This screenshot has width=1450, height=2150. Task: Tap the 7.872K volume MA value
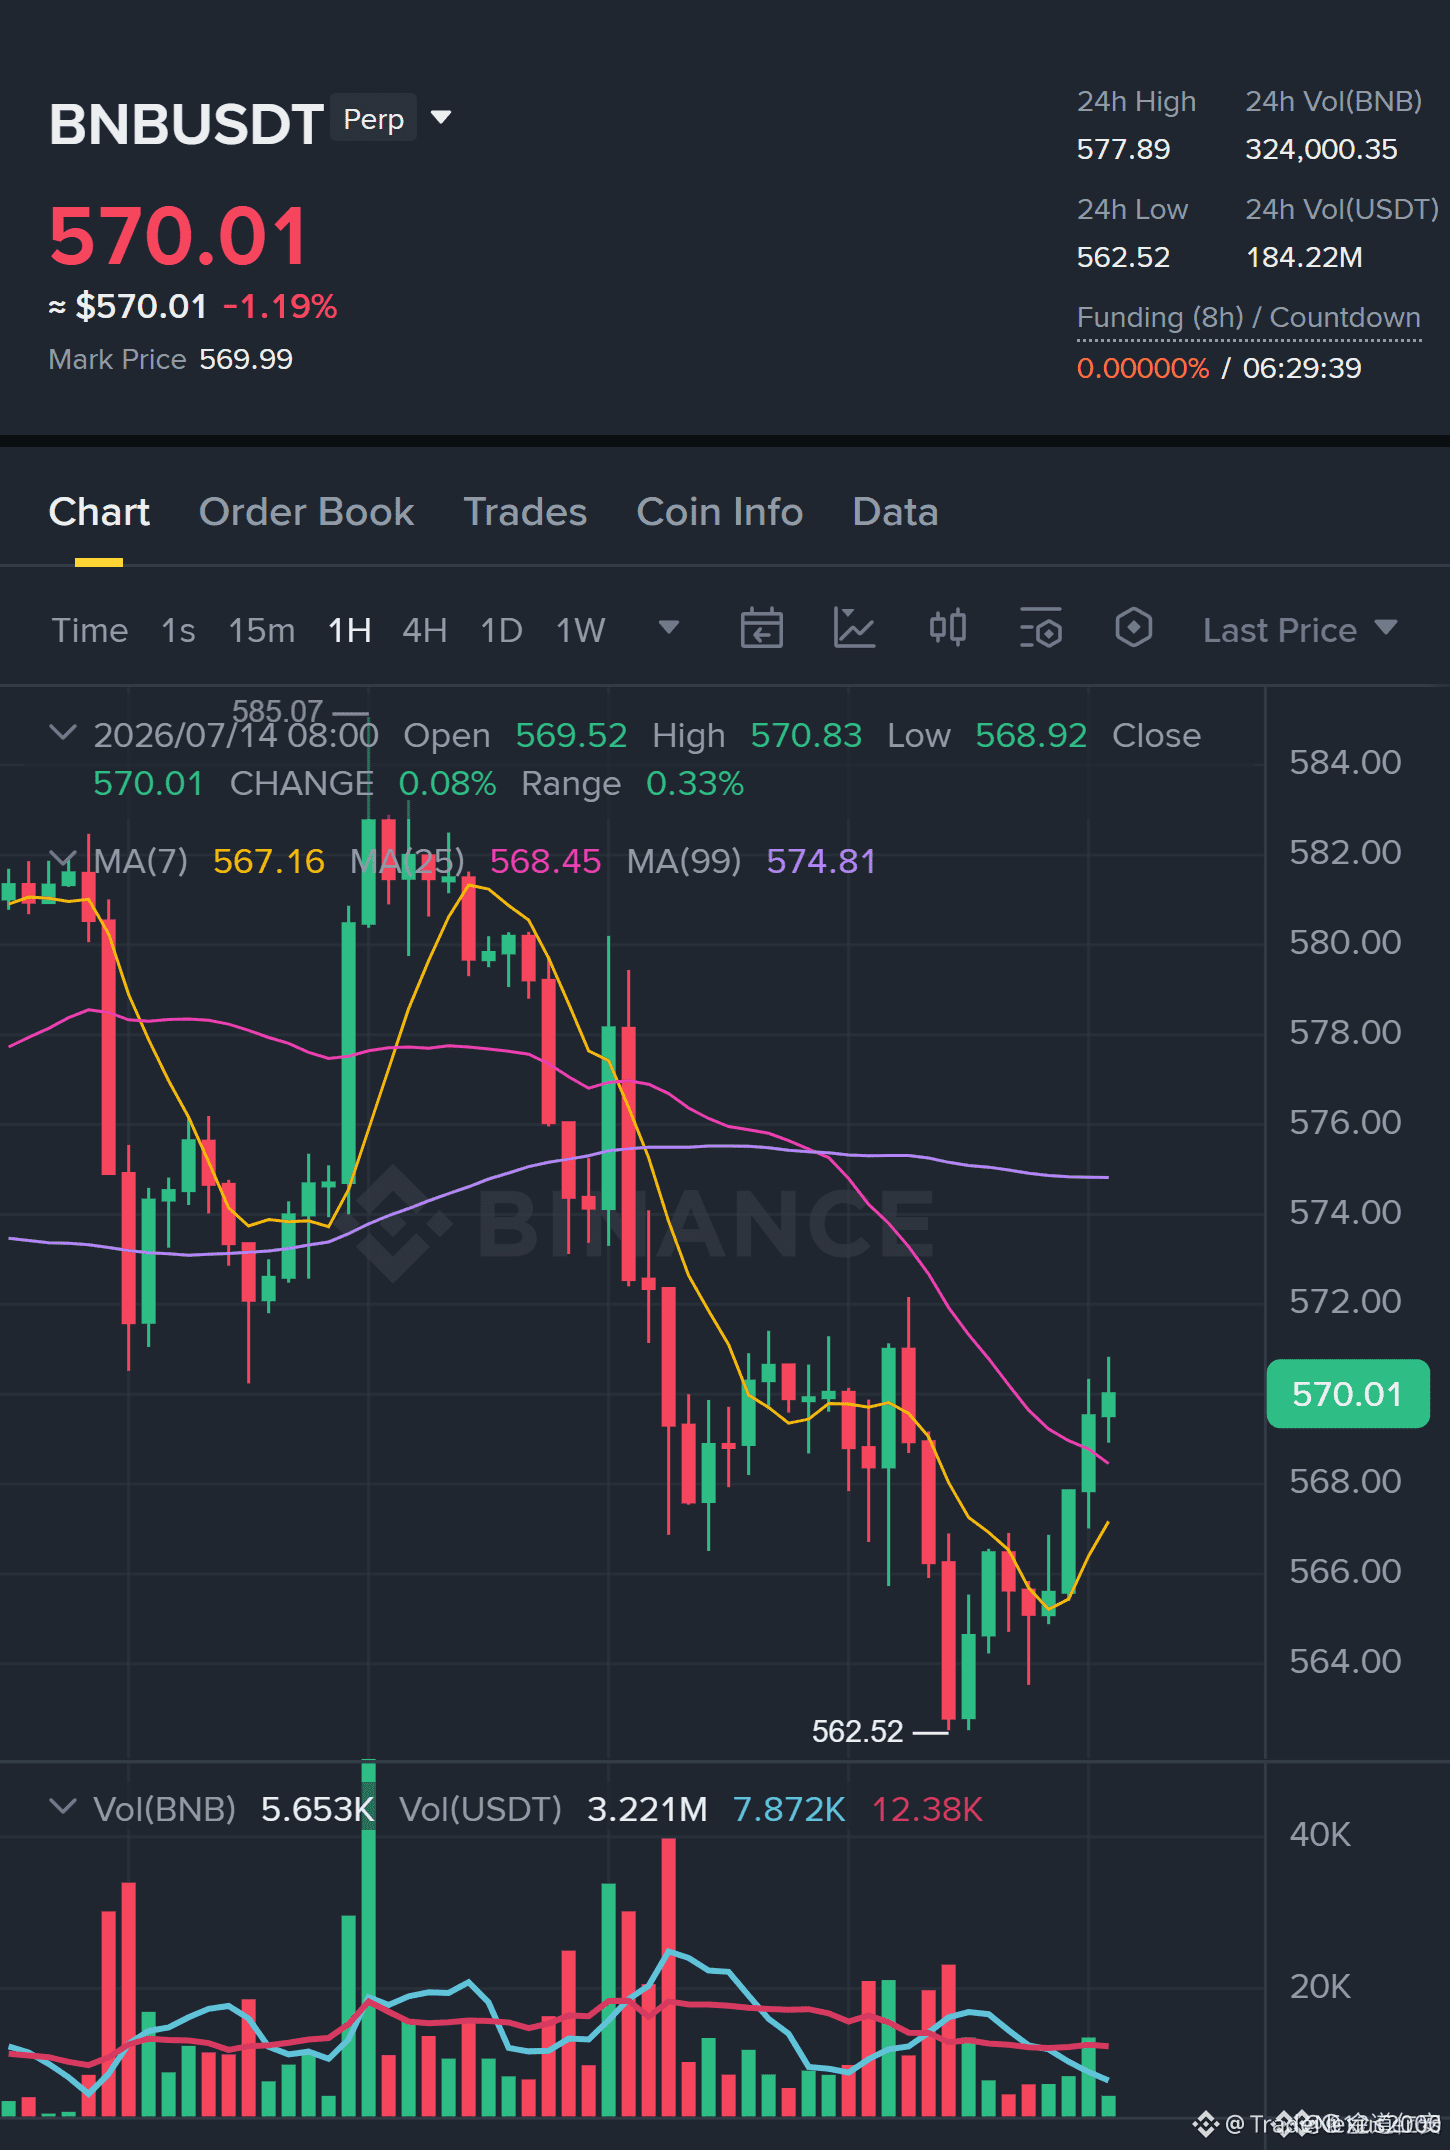789,1809
